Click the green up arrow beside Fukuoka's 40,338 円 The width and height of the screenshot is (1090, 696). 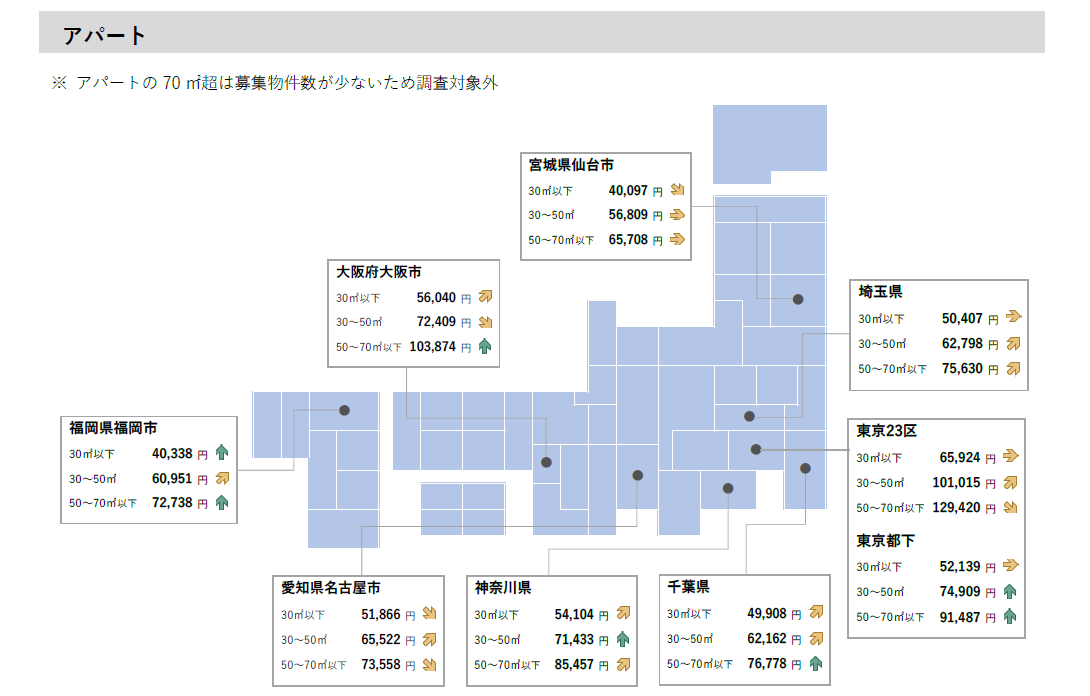(x=221, y=453)
